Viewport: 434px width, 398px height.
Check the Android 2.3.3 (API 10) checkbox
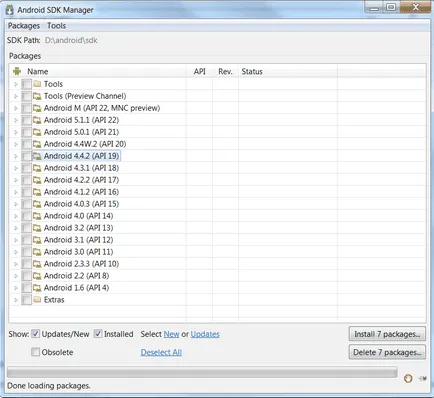(26, 264)
